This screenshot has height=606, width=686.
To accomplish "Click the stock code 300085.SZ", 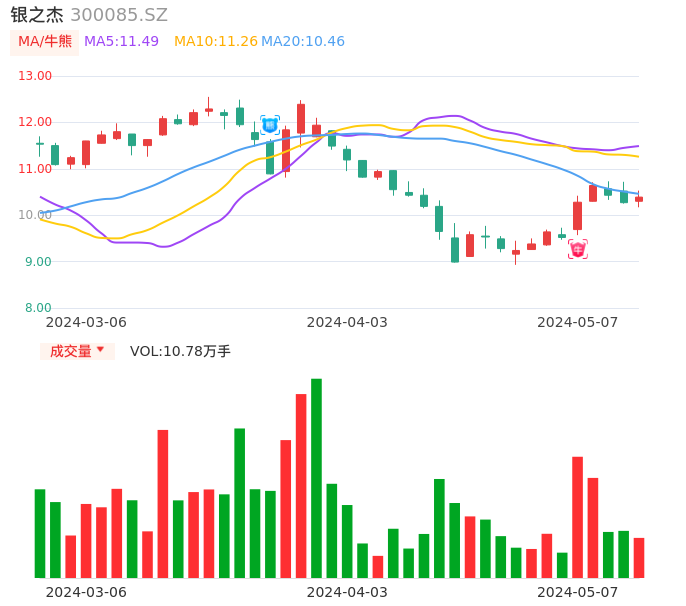I will 119,15.
